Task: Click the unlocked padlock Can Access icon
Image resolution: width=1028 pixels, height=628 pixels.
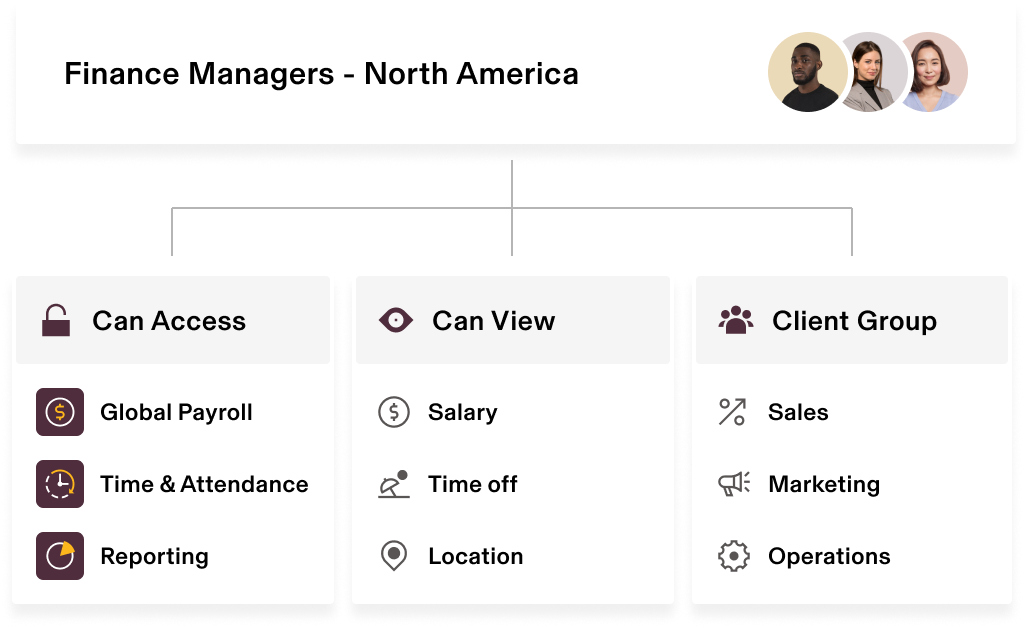Action: tap(56, 320)
